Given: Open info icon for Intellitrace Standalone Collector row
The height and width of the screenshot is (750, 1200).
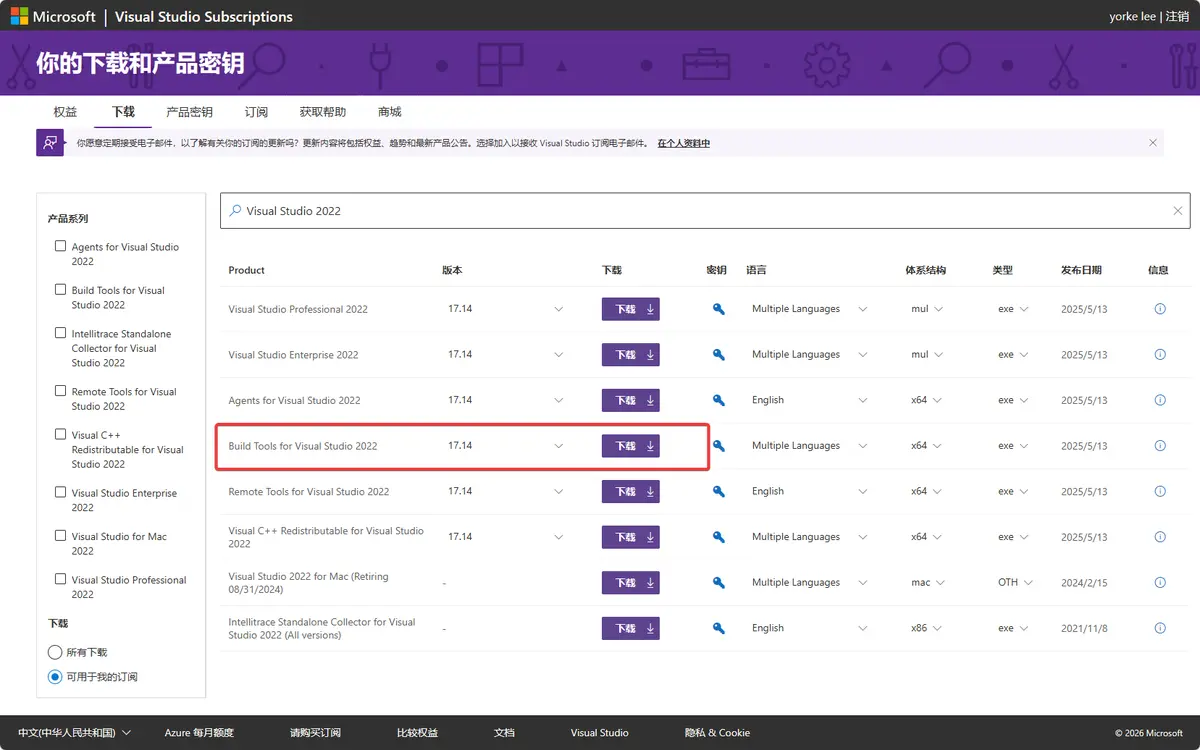Looking at the screenshot, I should (x=1160, y=628).
